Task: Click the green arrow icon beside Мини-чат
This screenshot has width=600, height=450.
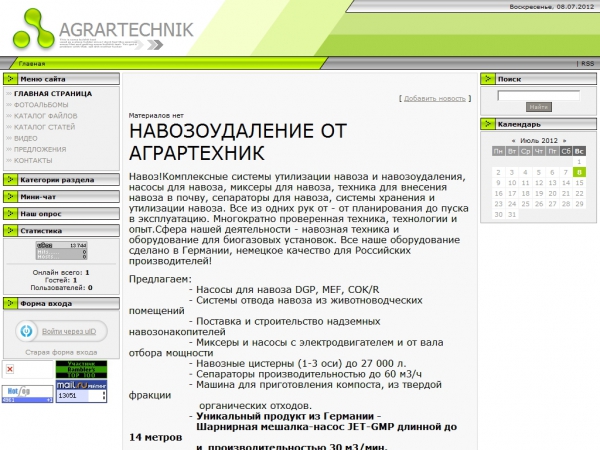Action: [x=10, y=197]
